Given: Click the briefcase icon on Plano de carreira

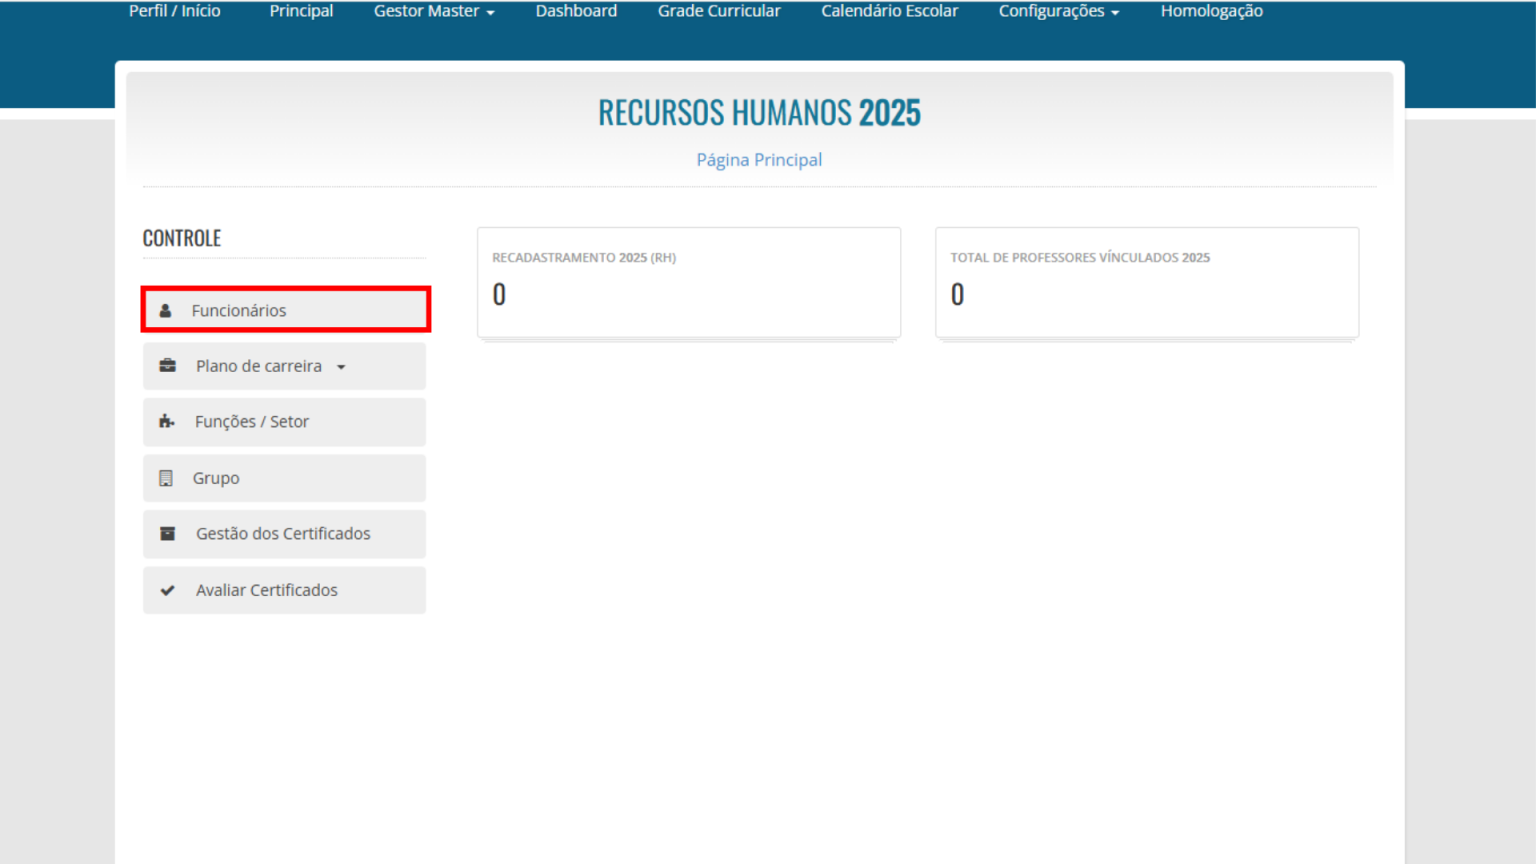Looking at the screenshot, I should [x=166, y=366].
